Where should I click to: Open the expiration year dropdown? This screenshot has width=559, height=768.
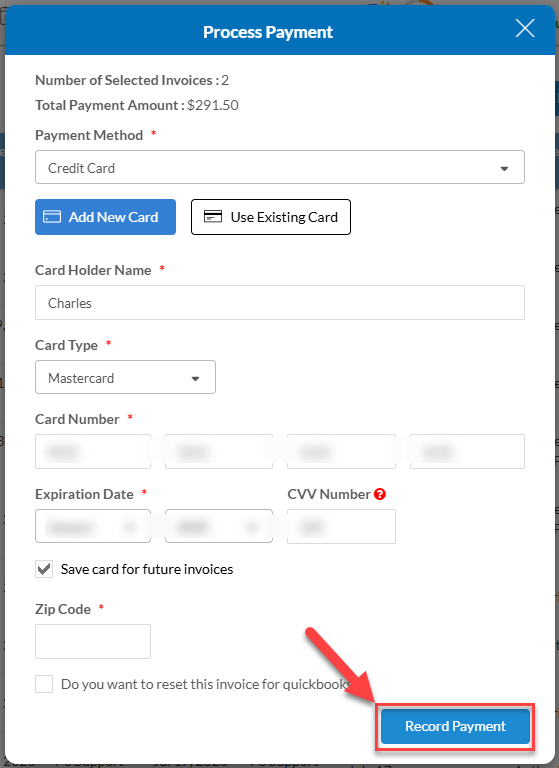(219, 526)
